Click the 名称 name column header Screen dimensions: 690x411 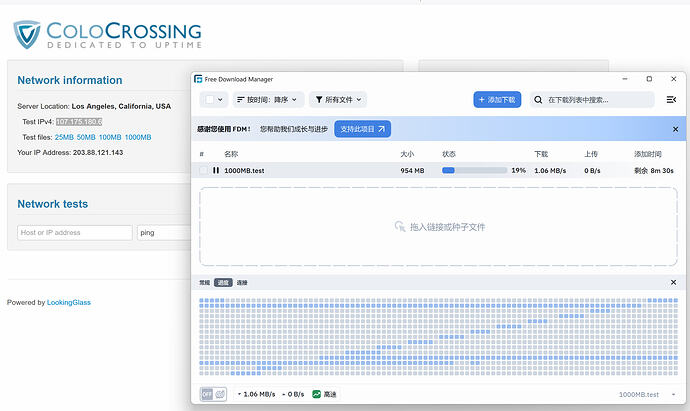pos(231,154)
